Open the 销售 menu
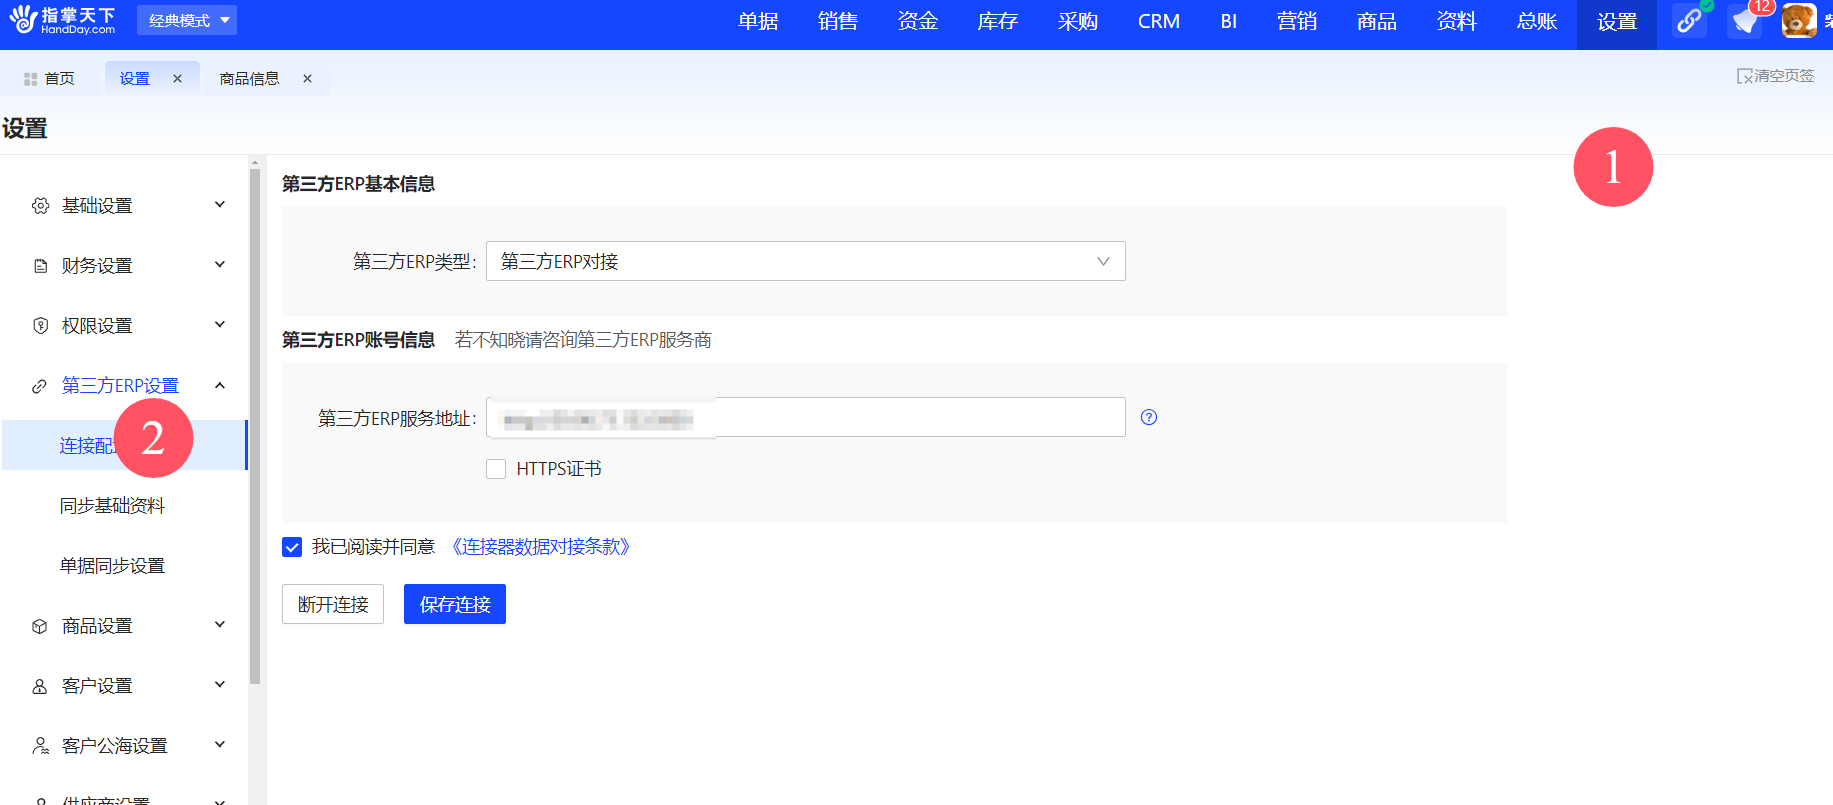Viewport: 1833px width, 805px height. tap(838, 21)
